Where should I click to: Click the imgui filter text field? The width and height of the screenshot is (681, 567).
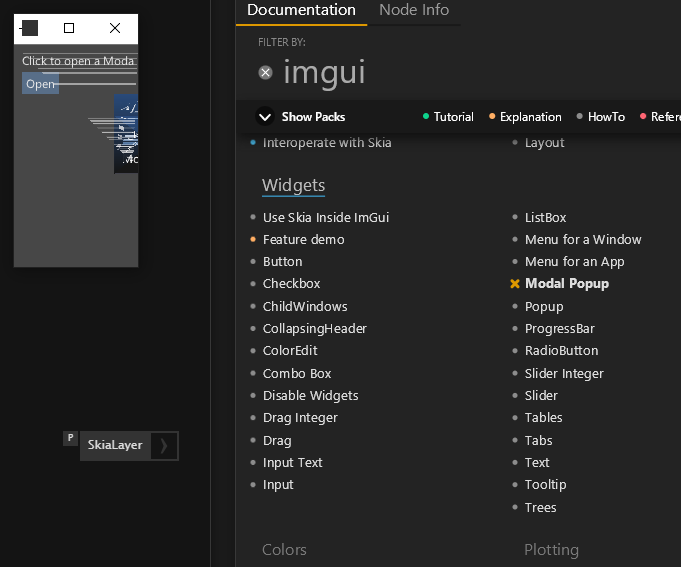(x=324, y=73)
